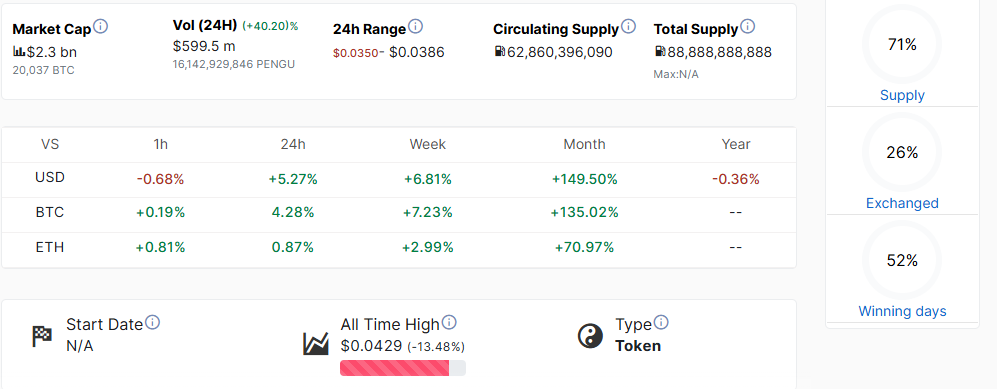Open the Circulating Supply info tooltip icon
Screen dimensions: 997x389
[628, 27]
